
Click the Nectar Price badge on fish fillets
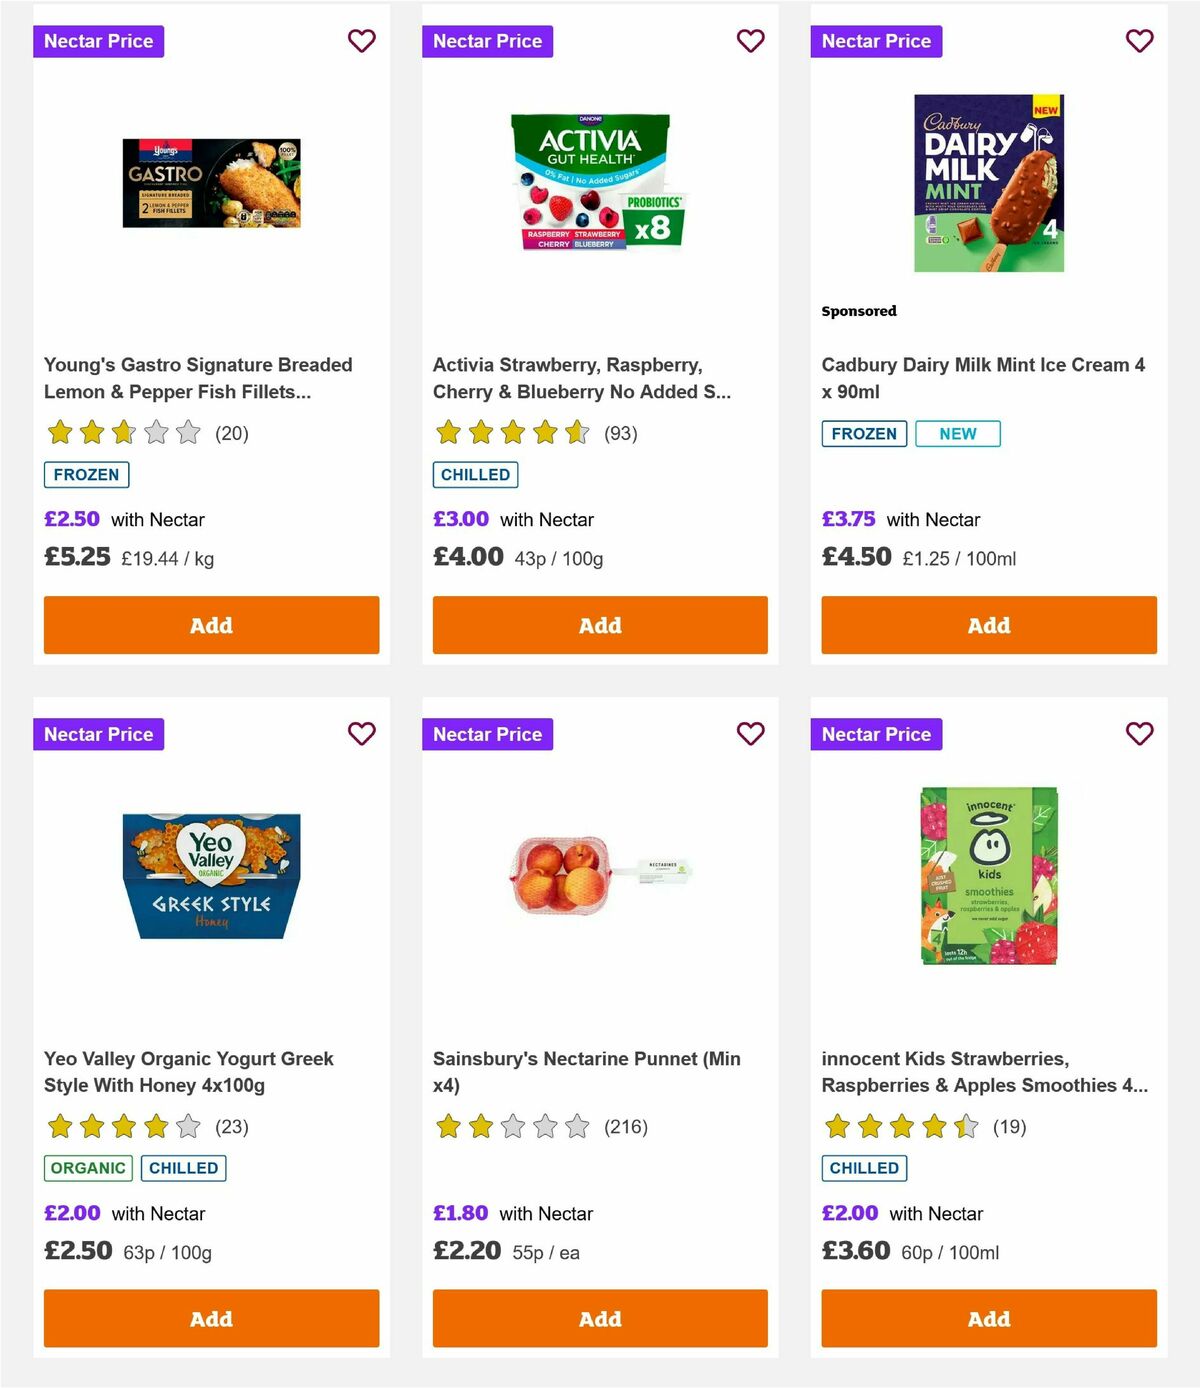98,41
